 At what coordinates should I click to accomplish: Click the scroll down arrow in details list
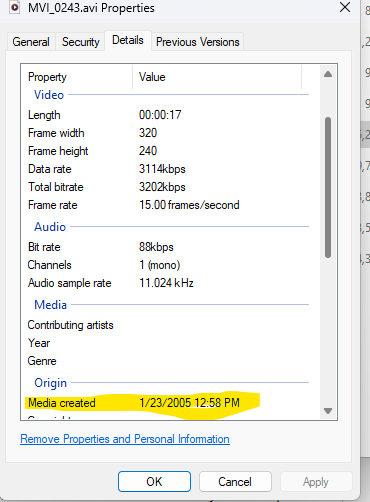pyautogui.click(x=328, y=411)
